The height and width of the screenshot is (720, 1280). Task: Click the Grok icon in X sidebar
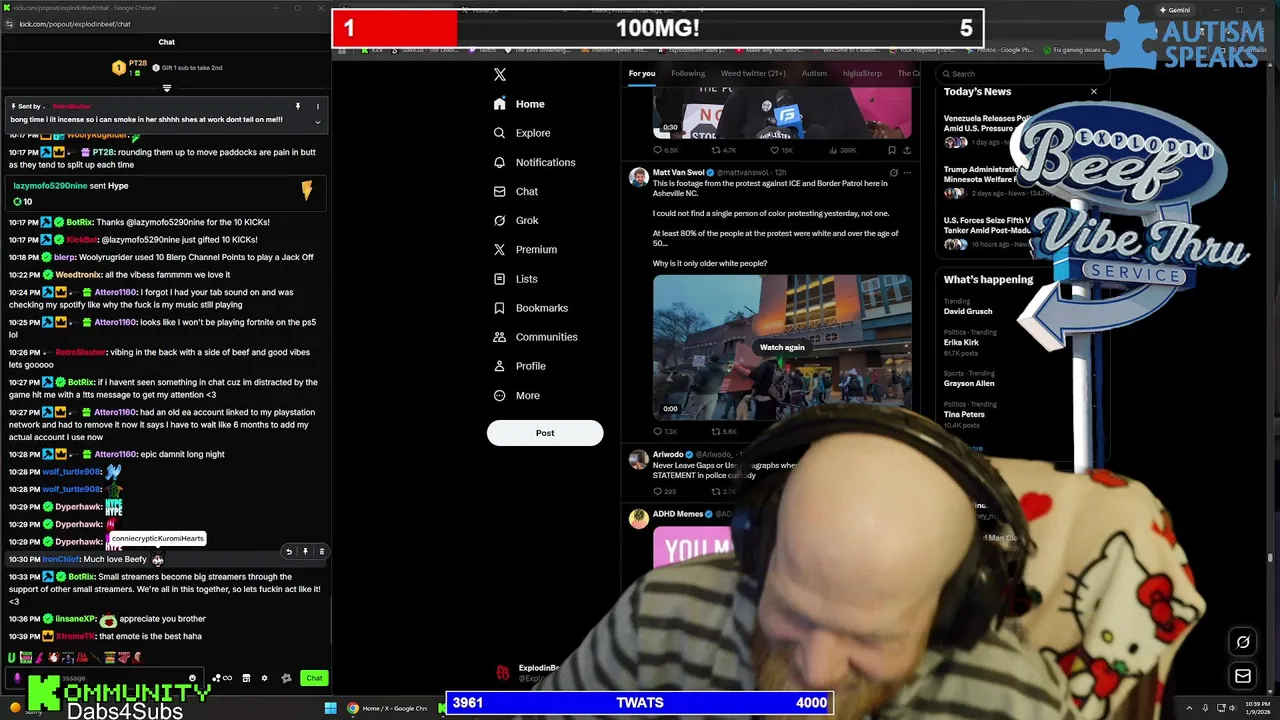pos(499,220)
